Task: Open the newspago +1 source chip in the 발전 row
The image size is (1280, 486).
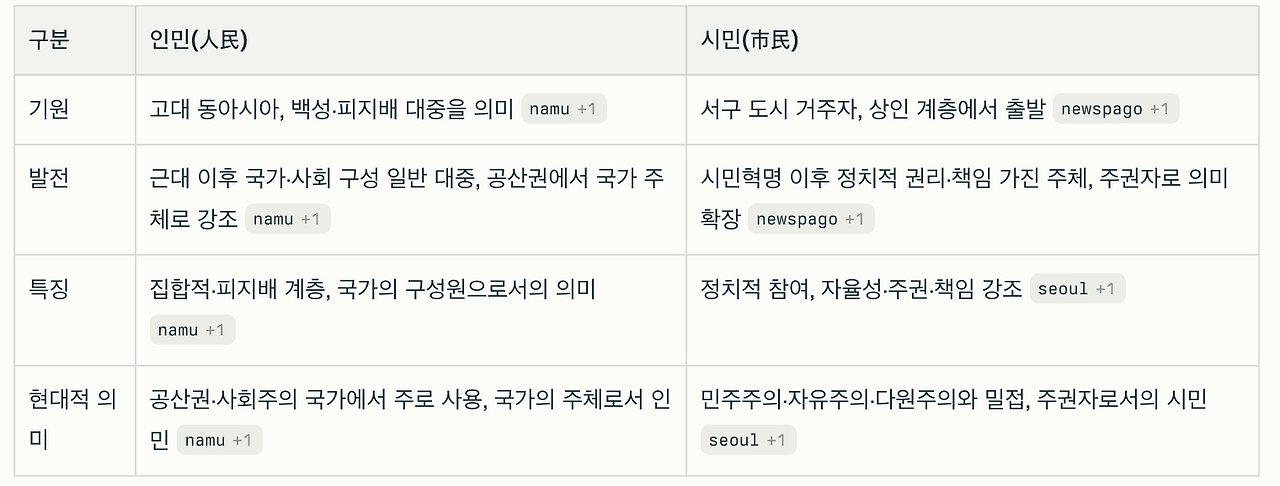Action: 811,219
